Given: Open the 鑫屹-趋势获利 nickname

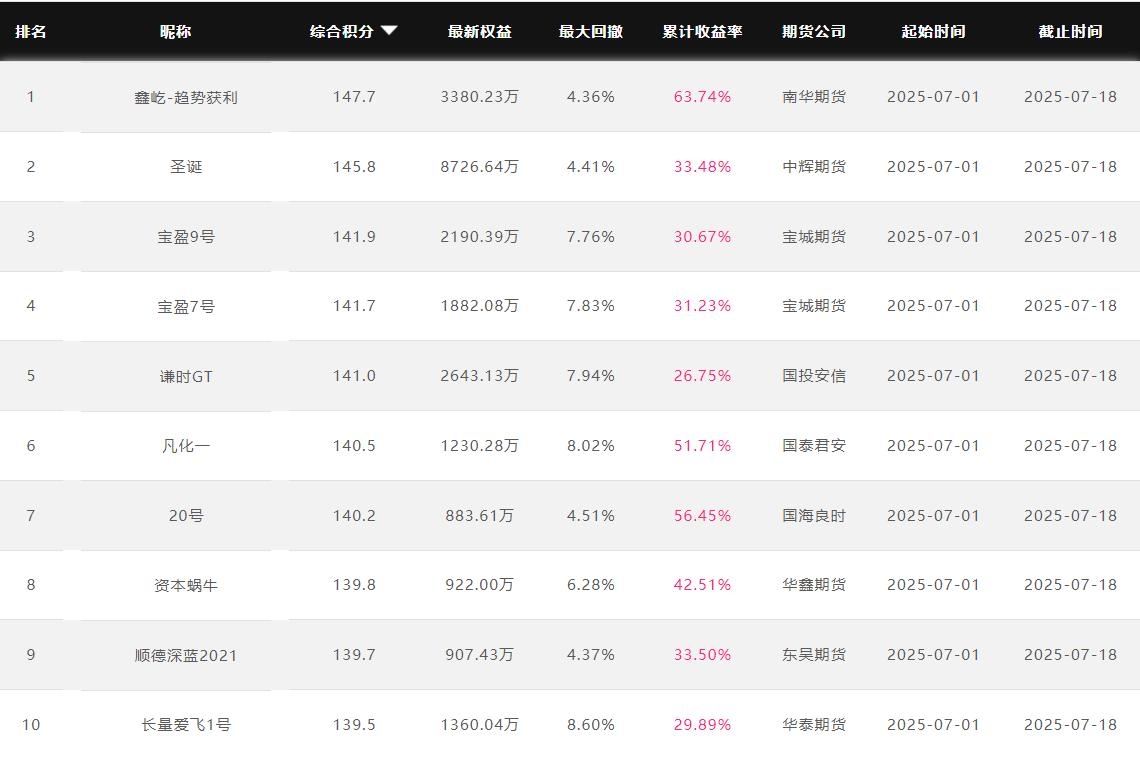Looking at the screenshot, I should pyautogui.click(x=186, y=97).
